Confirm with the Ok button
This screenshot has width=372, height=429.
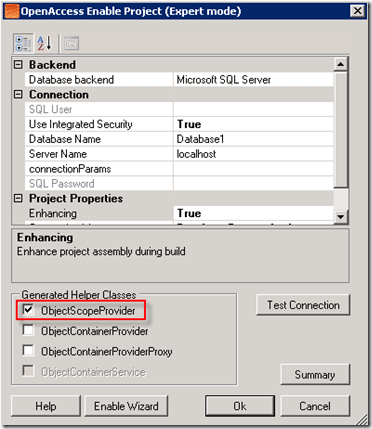(x=240, y=406)
